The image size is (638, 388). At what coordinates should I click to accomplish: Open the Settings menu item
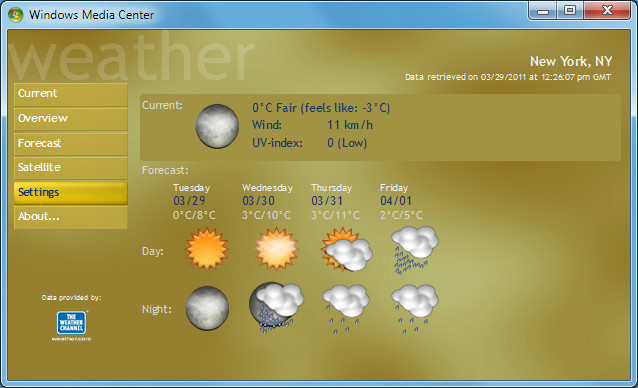coord(71,193)
